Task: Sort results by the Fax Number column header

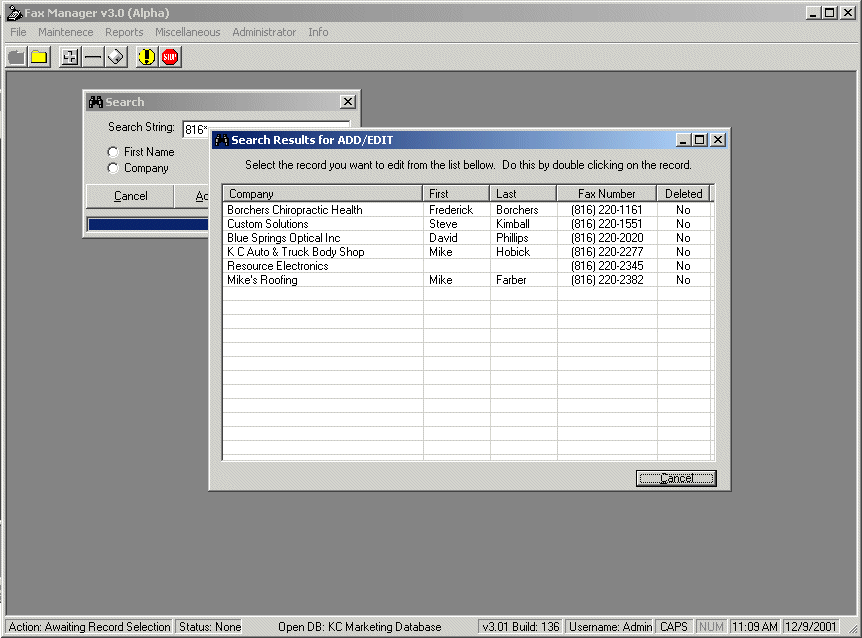Action: pos(606,194)
